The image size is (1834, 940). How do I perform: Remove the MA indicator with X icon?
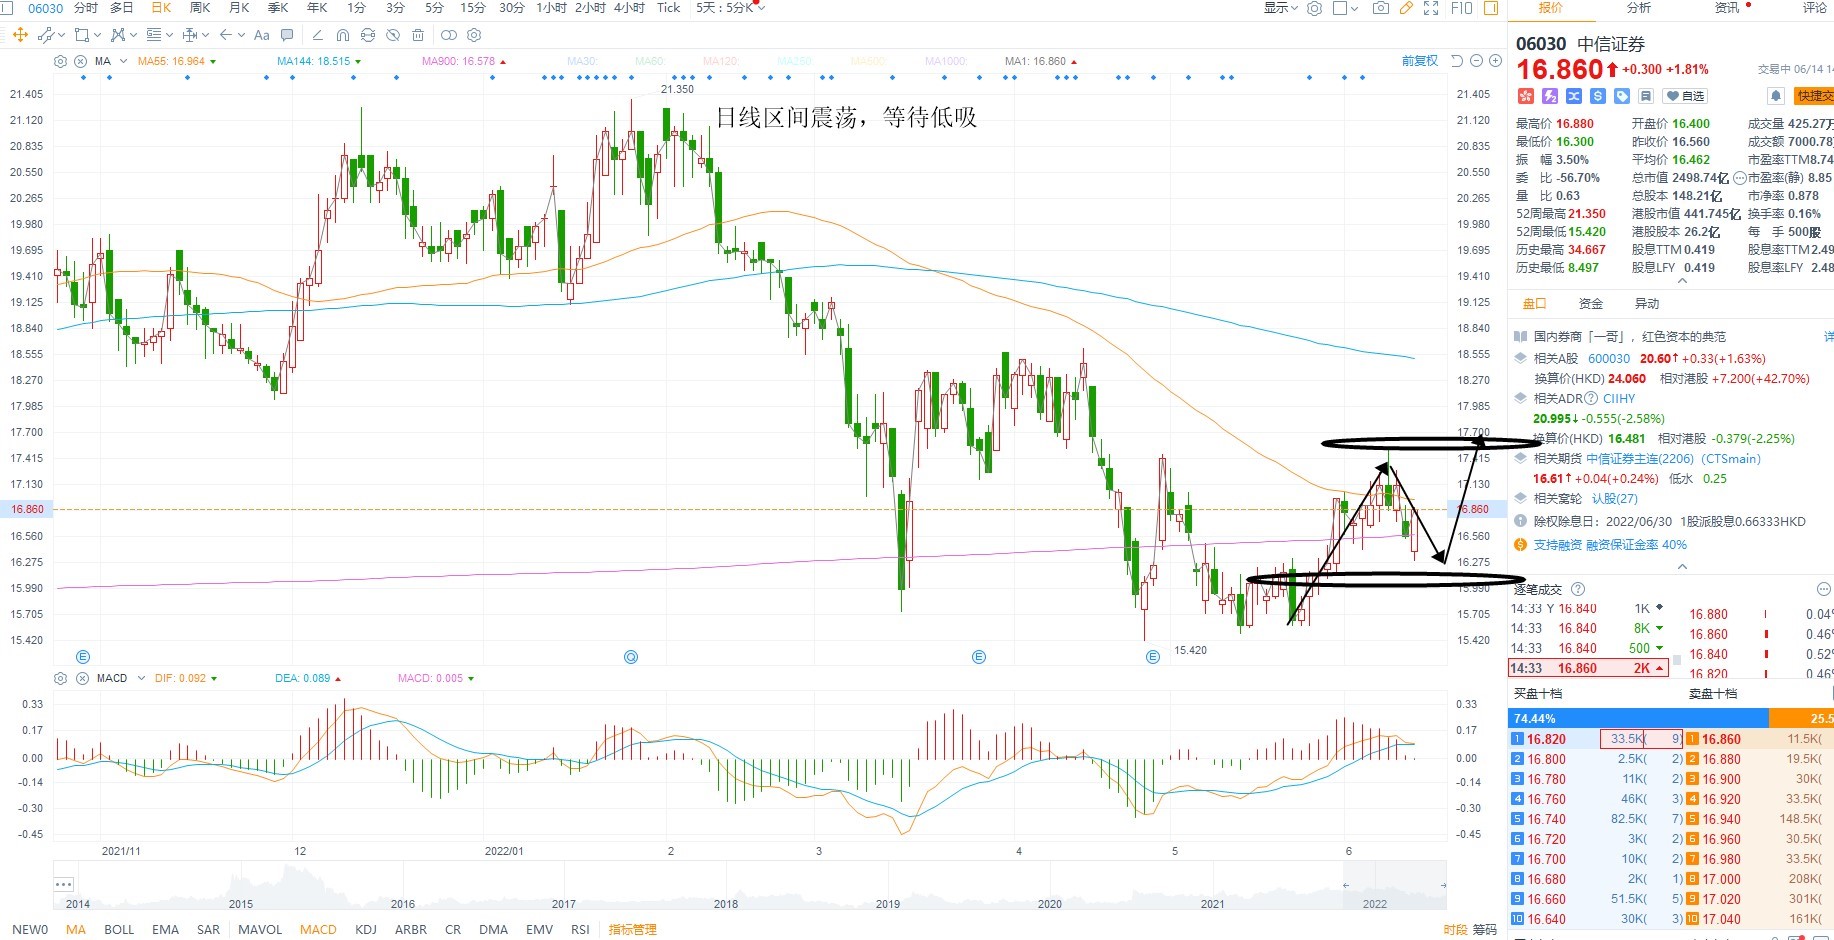click(81, 61)
